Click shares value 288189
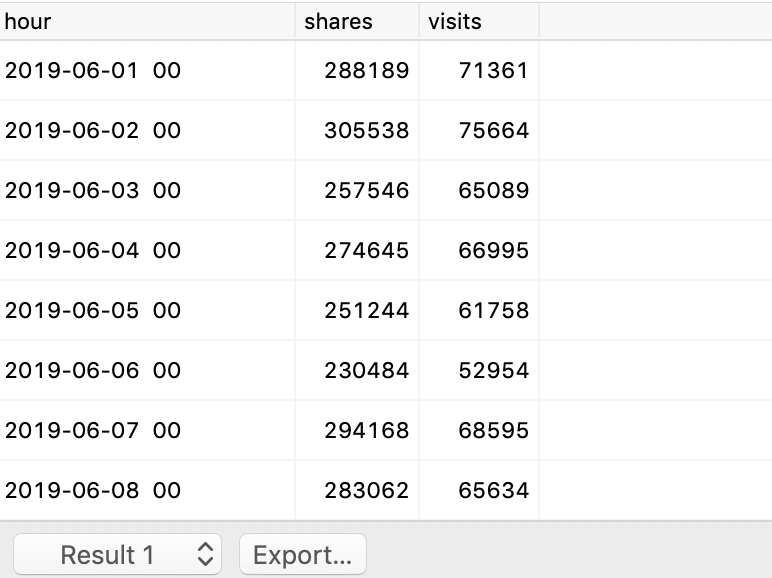 point(366,71)
